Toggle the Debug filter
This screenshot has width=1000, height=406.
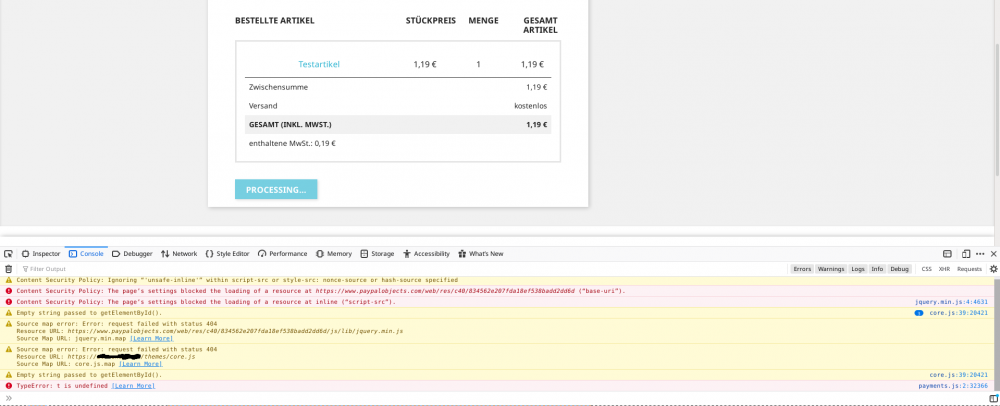coord(899,269)
